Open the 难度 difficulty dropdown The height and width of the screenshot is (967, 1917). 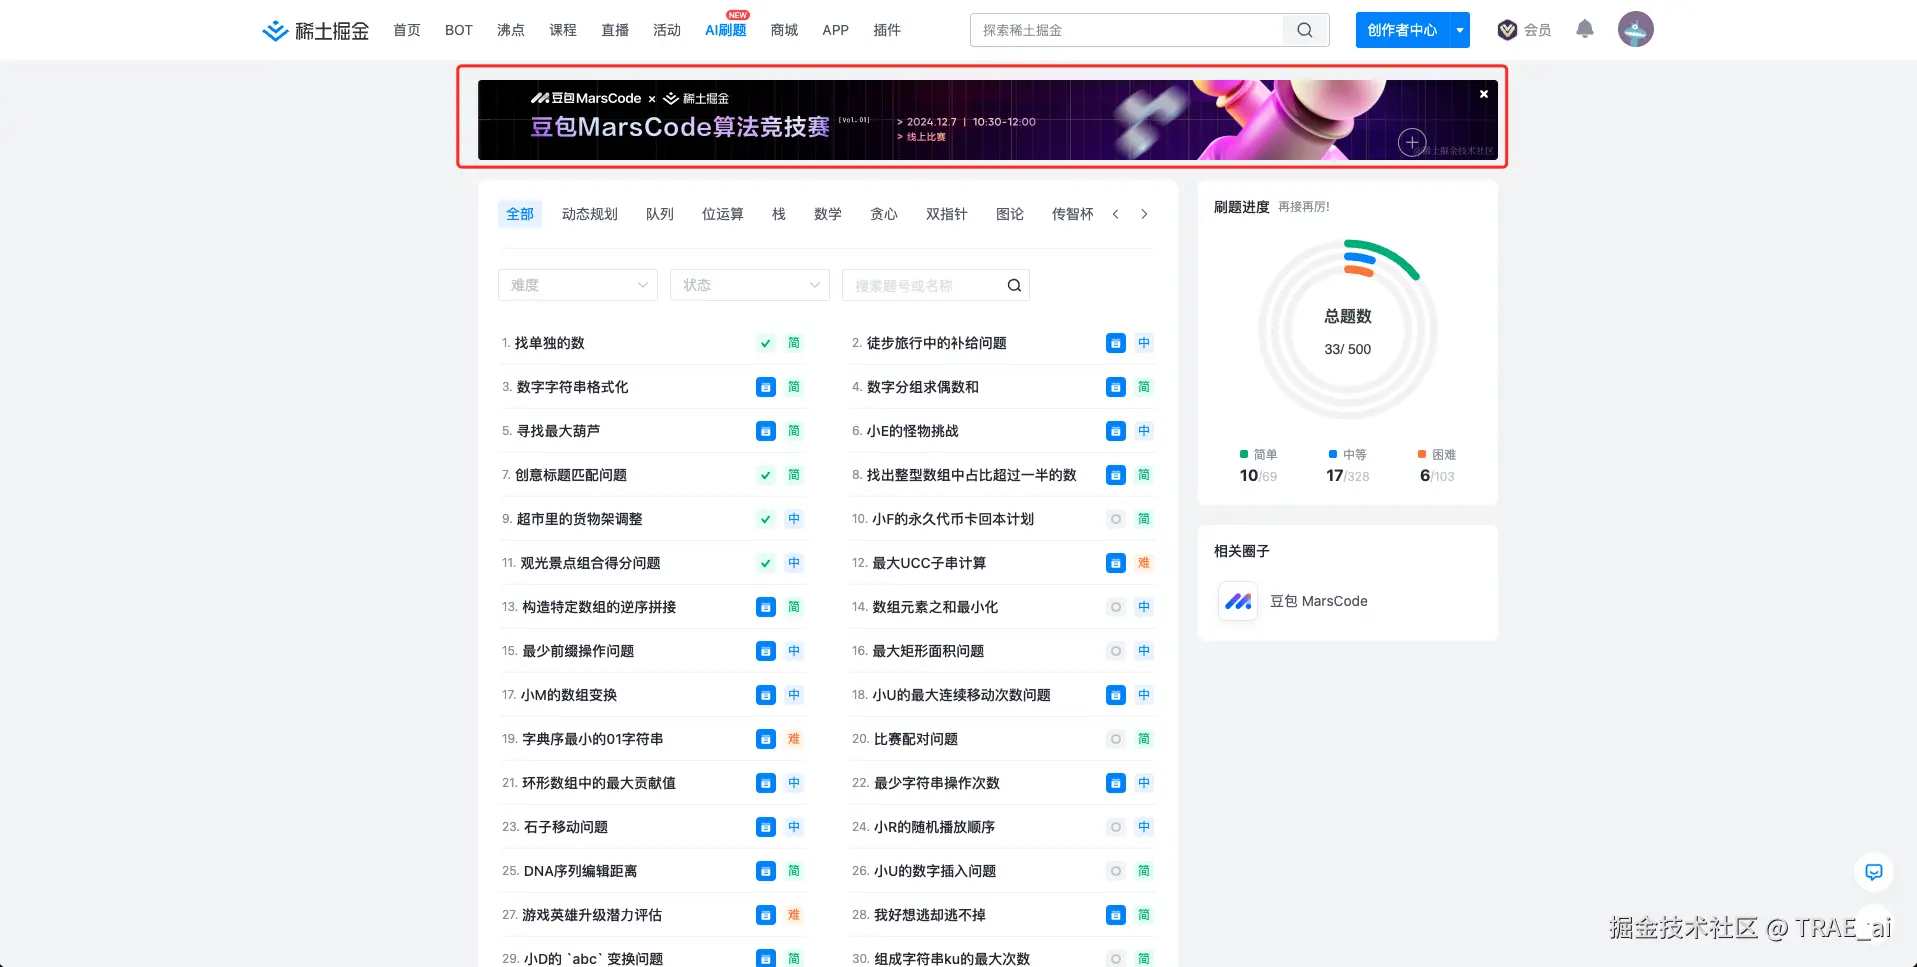point(578,285)
